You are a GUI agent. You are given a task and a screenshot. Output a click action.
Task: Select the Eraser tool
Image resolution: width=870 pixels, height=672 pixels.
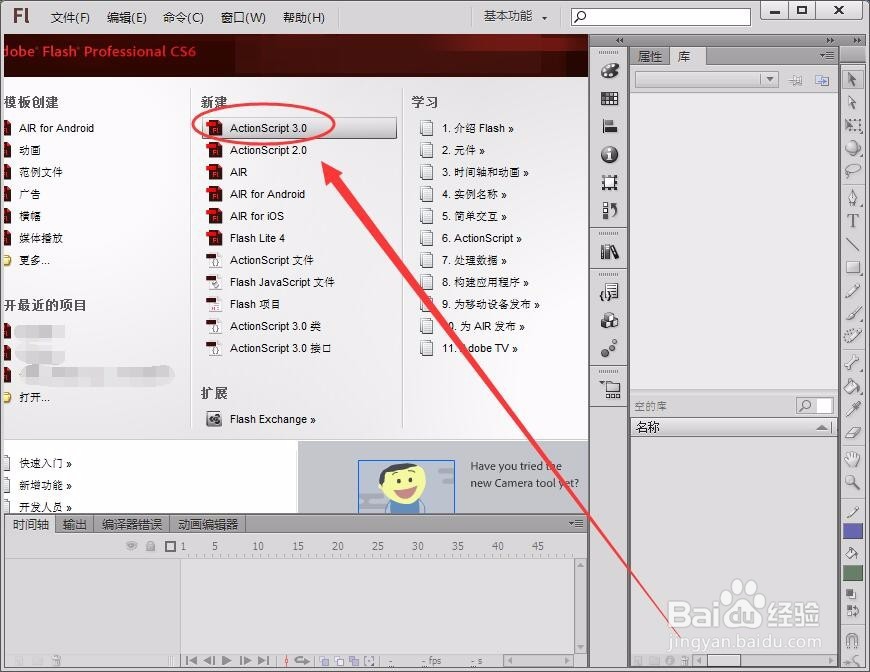tap(852, 432)
